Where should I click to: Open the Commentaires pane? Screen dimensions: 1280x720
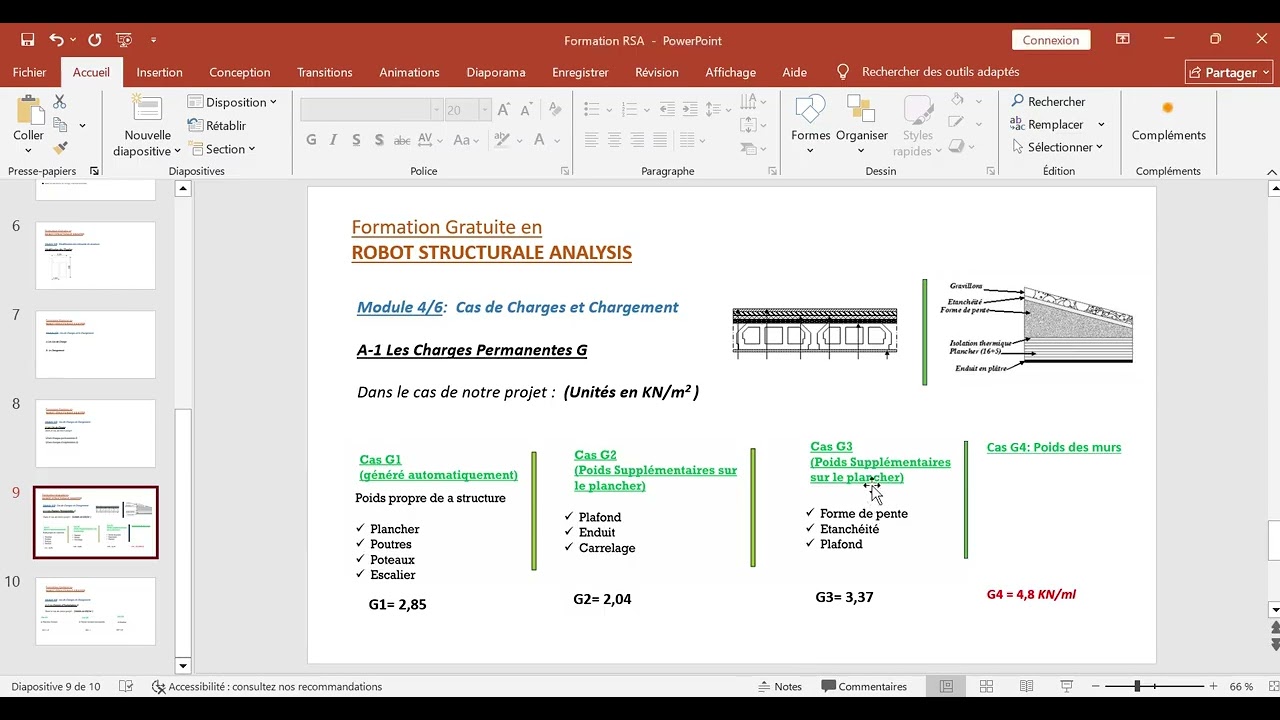click(864, 686)
